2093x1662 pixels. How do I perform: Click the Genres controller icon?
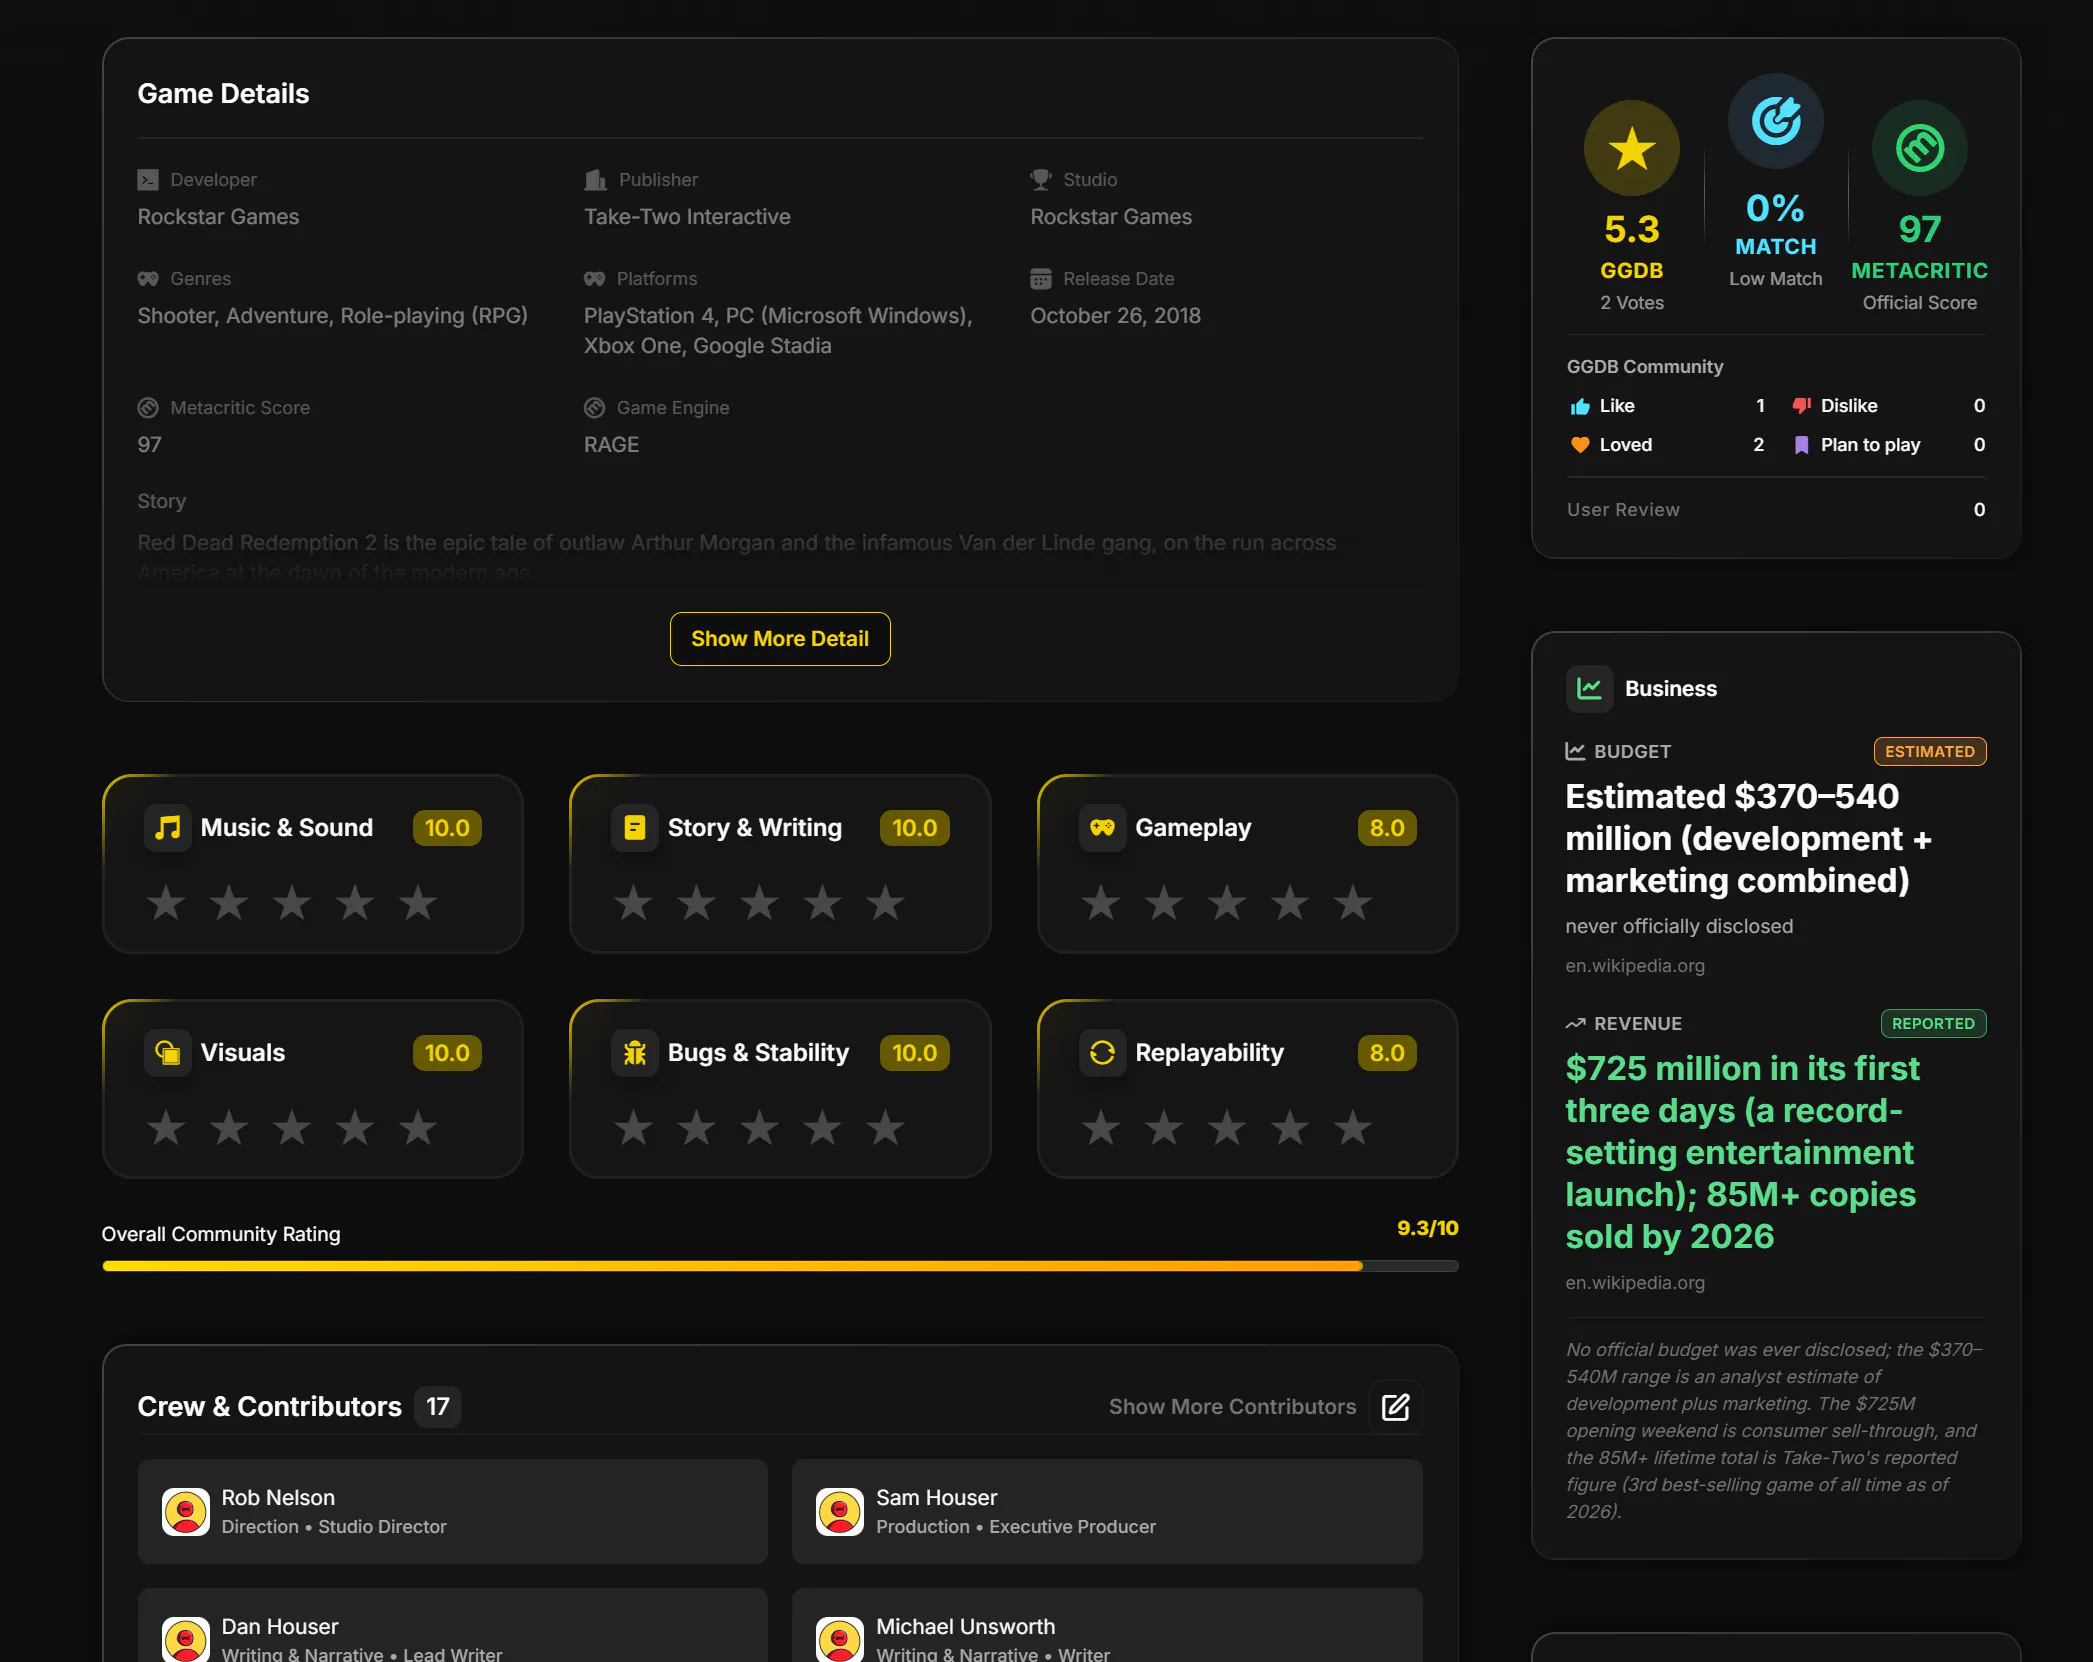coord(148,279)
